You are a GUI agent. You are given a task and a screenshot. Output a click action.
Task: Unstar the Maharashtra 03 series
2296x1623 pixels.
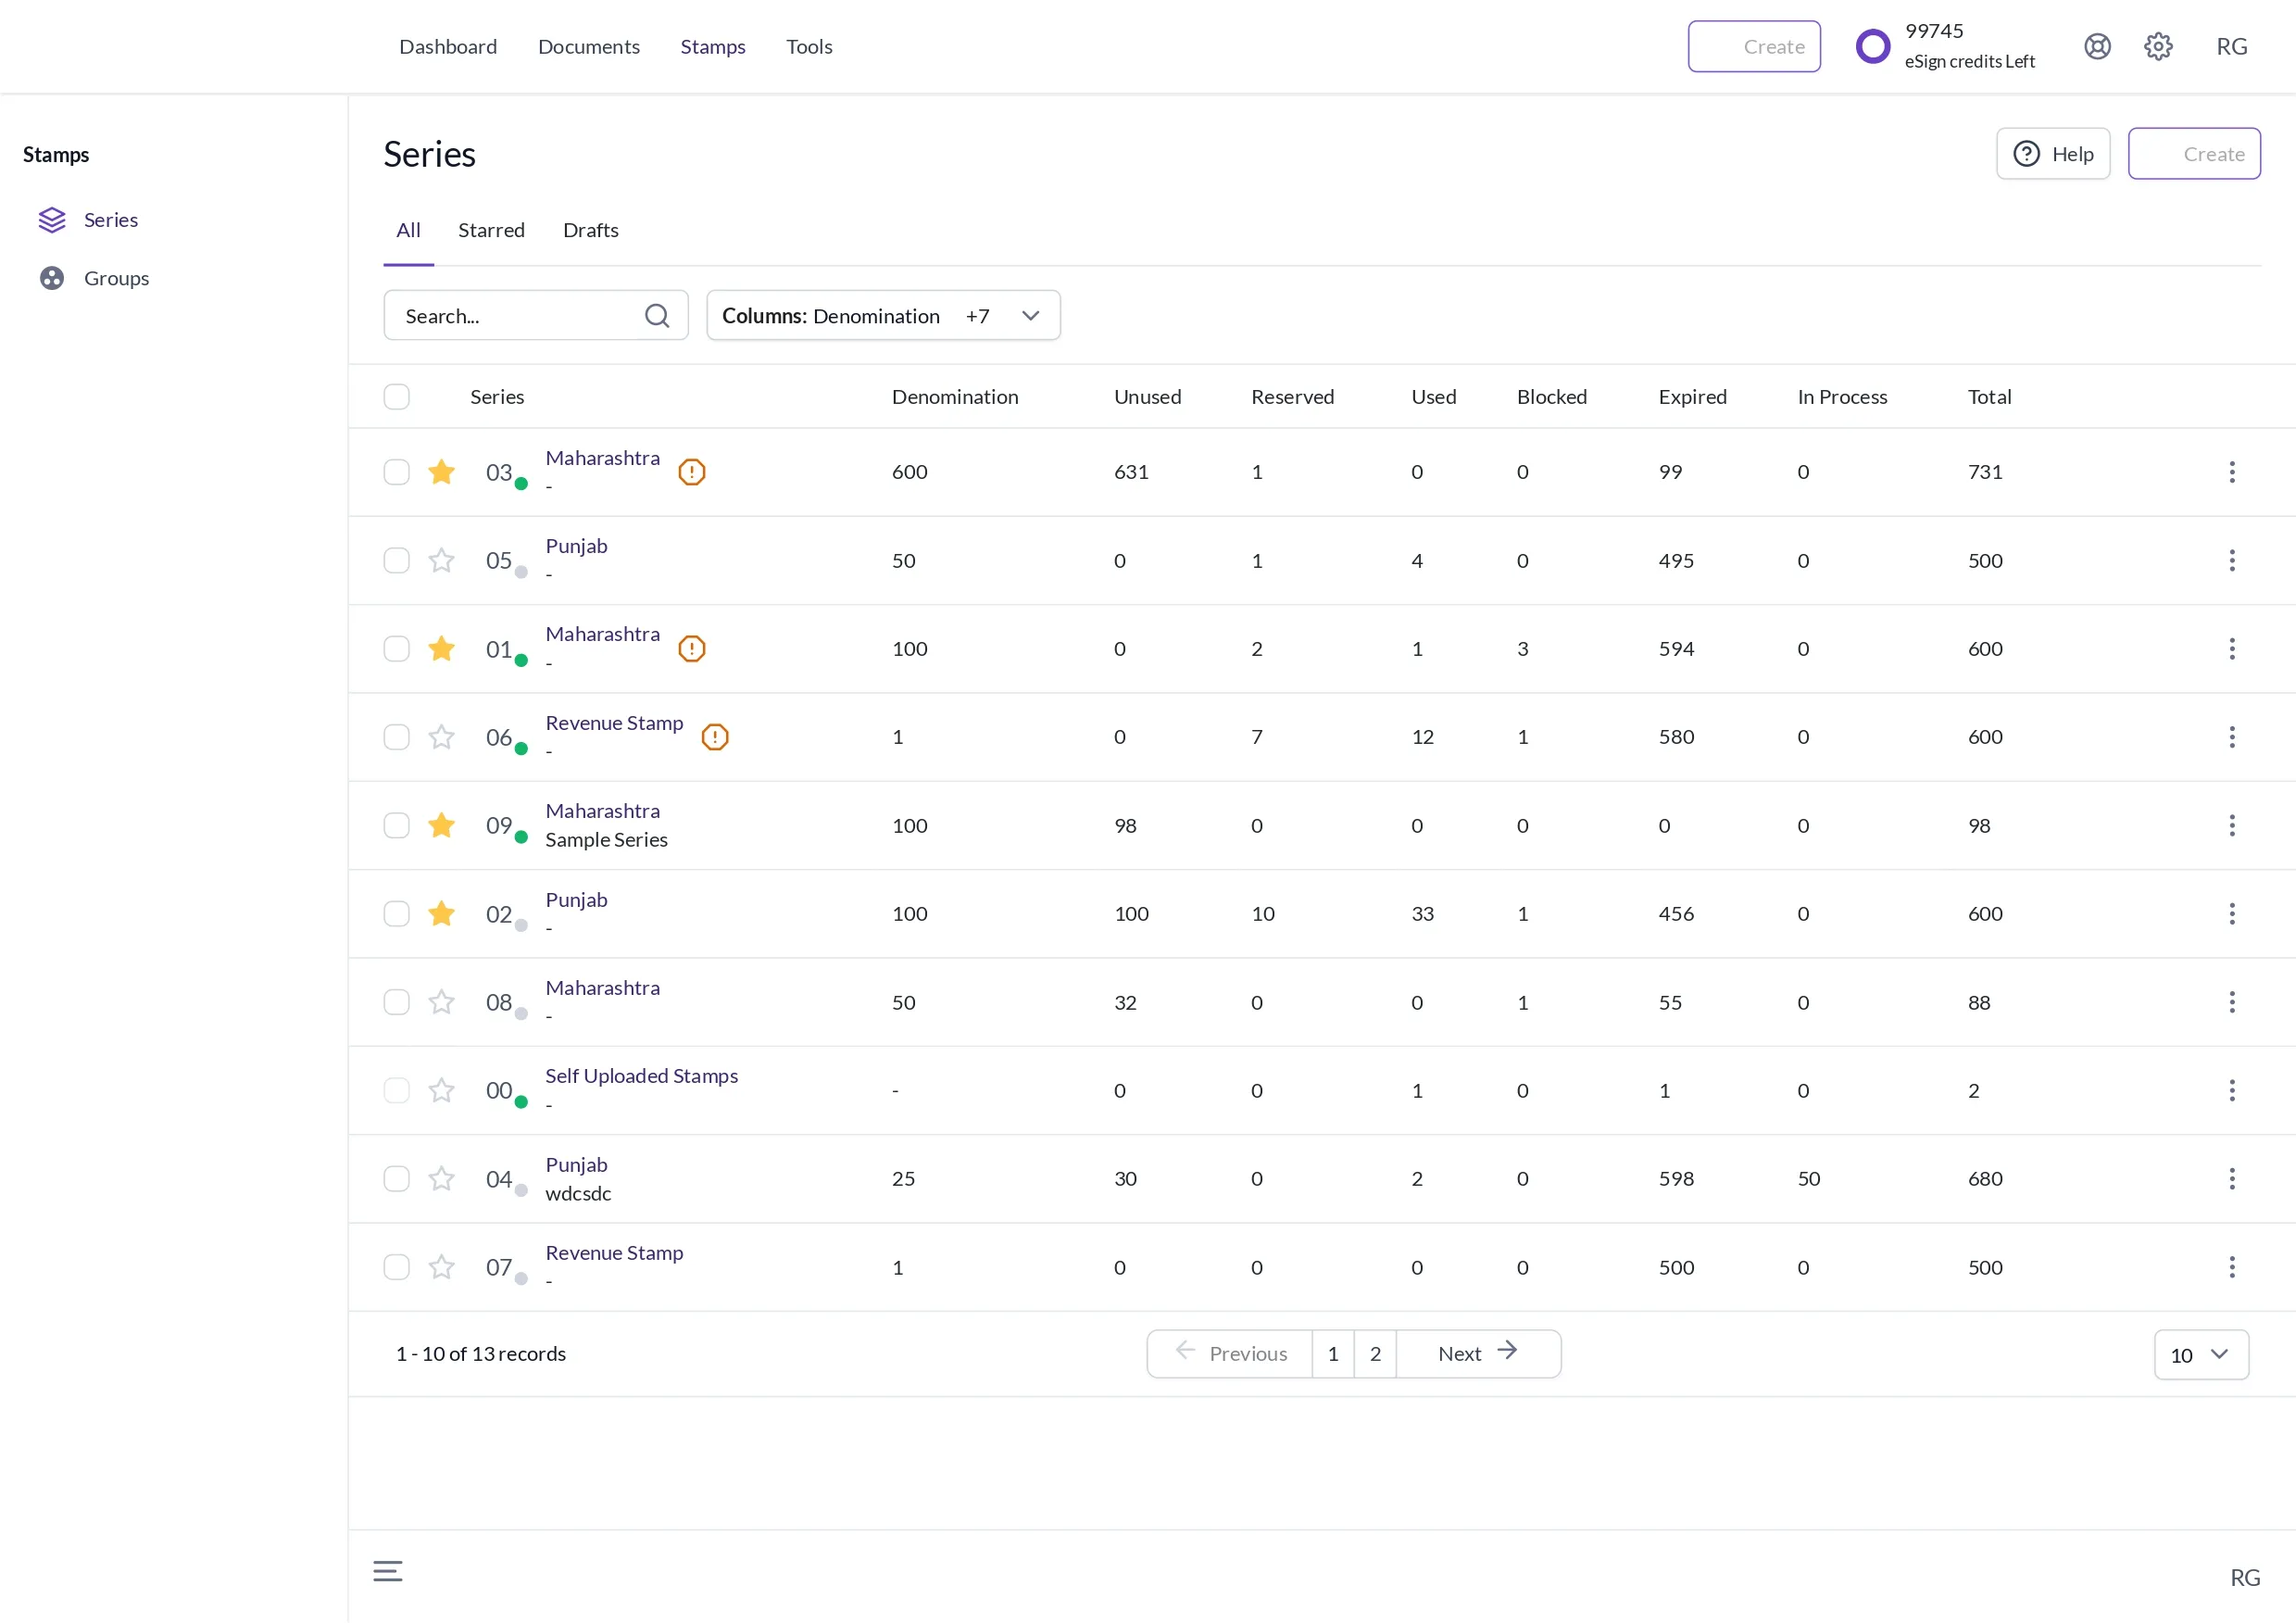tap(441, 472)
